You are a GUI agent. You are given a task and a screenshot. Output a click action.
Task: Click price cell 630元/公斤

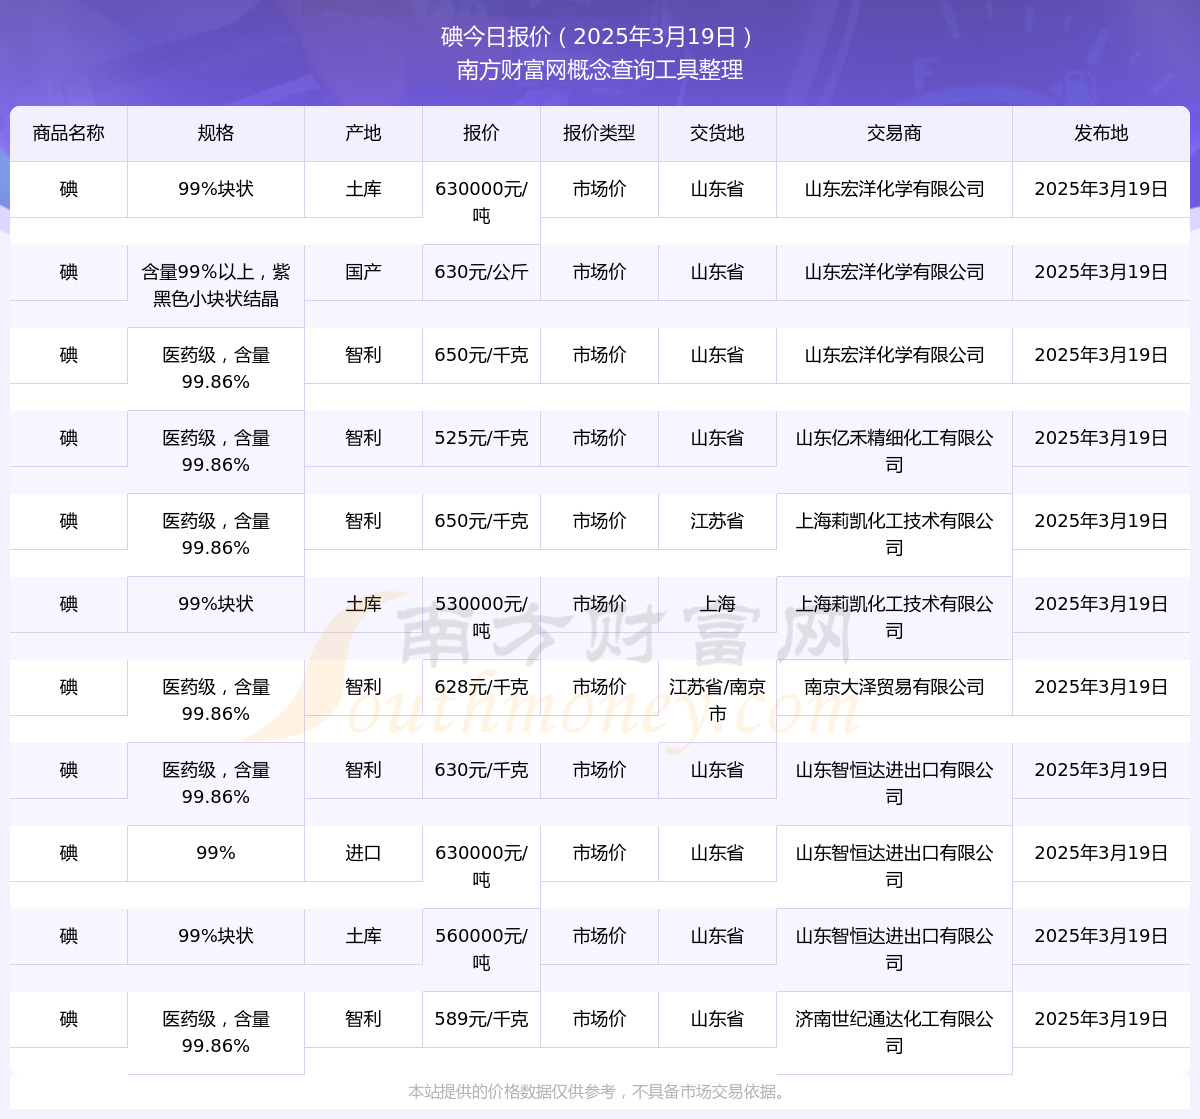coord(481,272)
